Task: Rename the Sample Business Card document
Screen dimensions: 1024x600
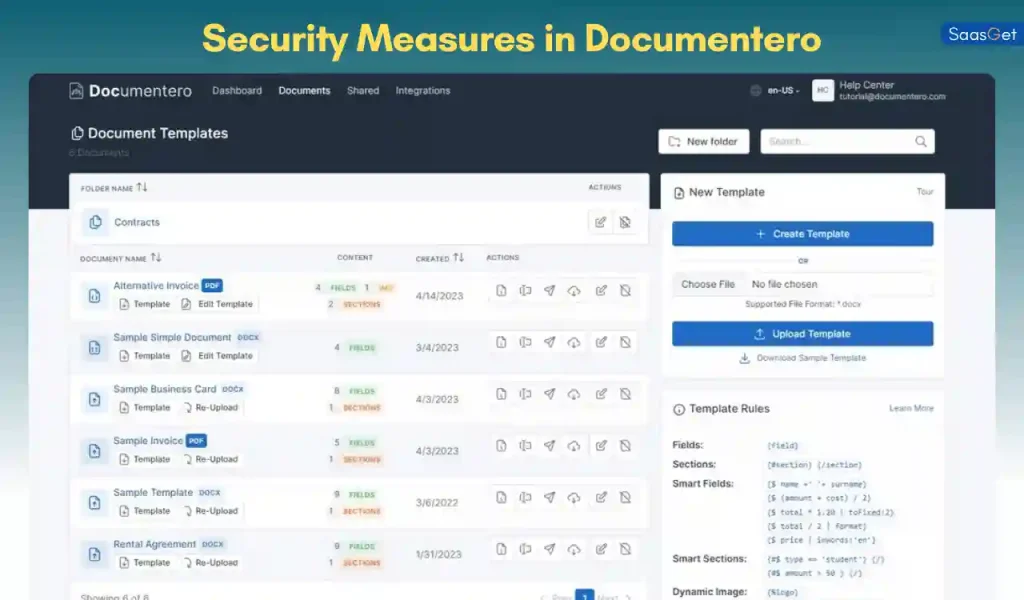Action: [x=525, y=394]
